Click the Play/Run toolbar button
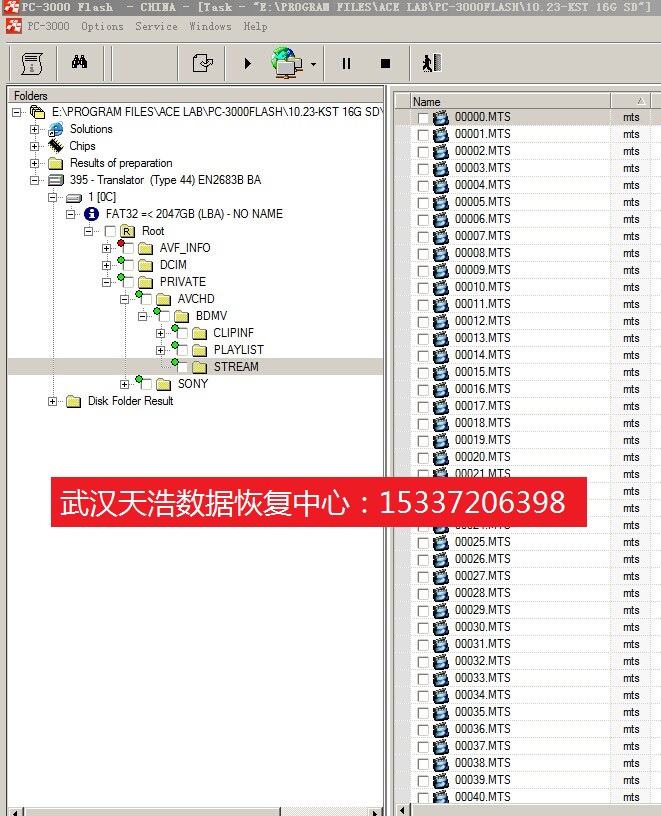 click(x=247, y=64)
